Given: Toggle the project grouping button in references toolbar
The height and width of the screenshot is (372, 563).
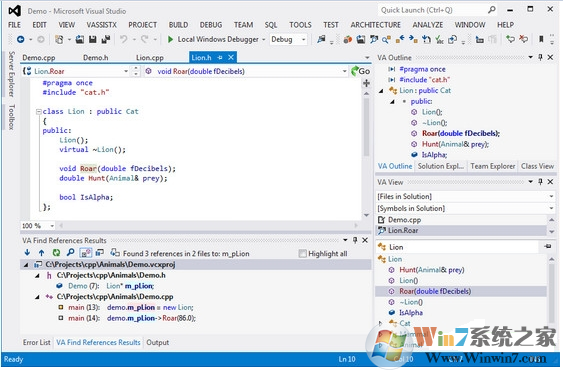Looking at the screenshot, I should coord(99,253).
